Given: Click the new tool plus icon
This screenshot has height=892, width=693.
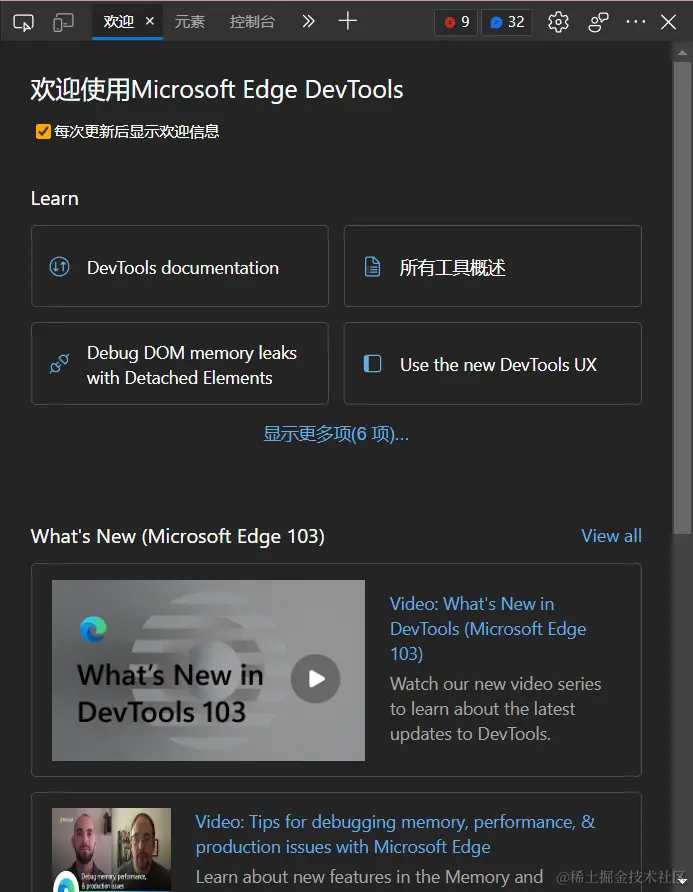Looking at the screenshot, I should (347, 21).
